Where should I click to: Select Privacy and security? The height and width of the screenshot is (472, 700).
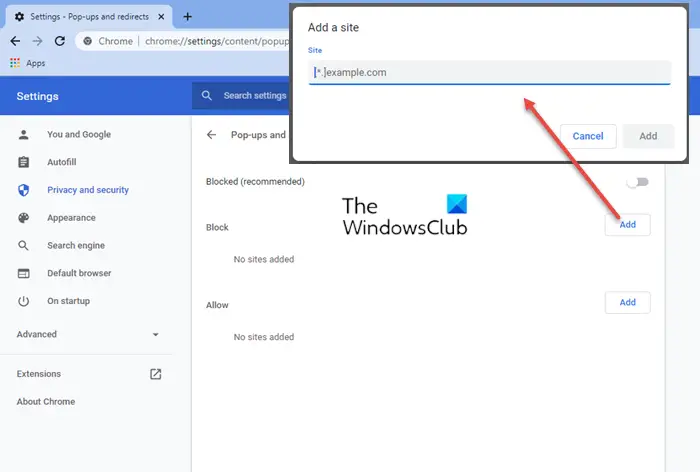click(88, 190)
